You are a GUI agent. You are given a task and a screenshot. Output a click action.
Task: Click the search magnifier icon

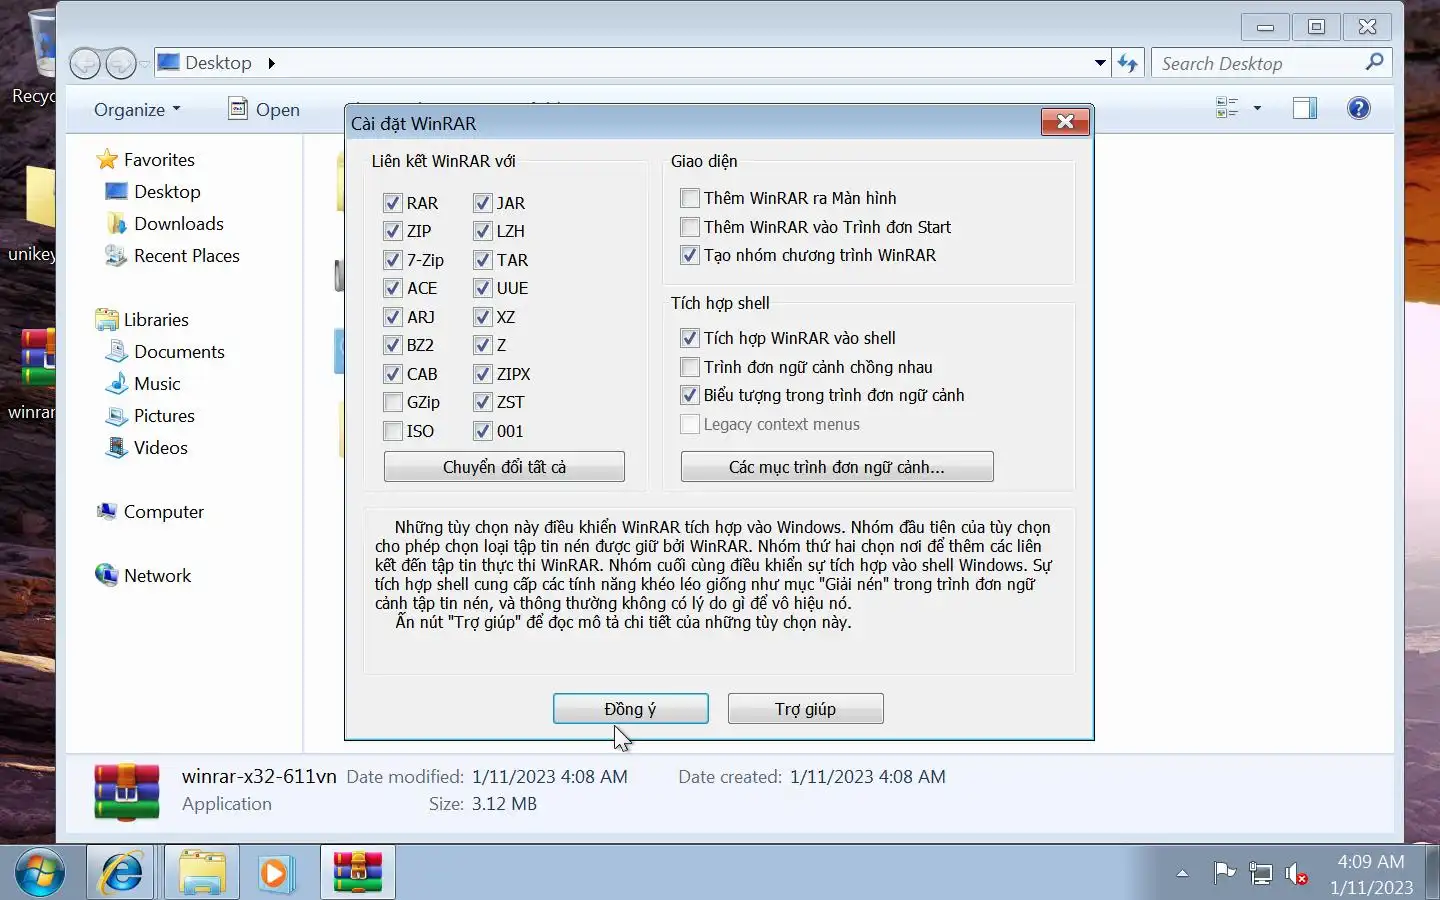click(1375, 62)
